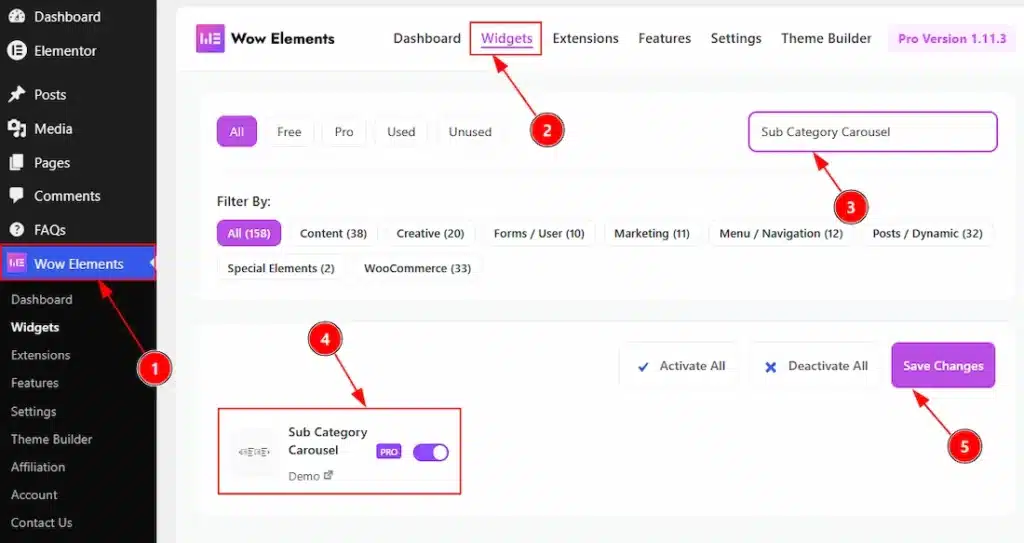Screen dimensions: 1024x543
Task: Toggle the Sub Category Carousel widget switch
Action: coord(431,452)
